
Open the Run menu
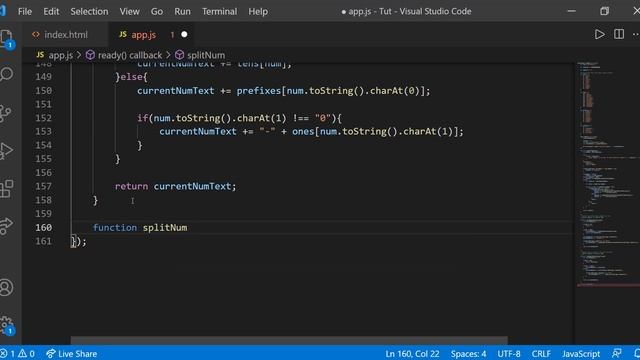coord(182,11)
